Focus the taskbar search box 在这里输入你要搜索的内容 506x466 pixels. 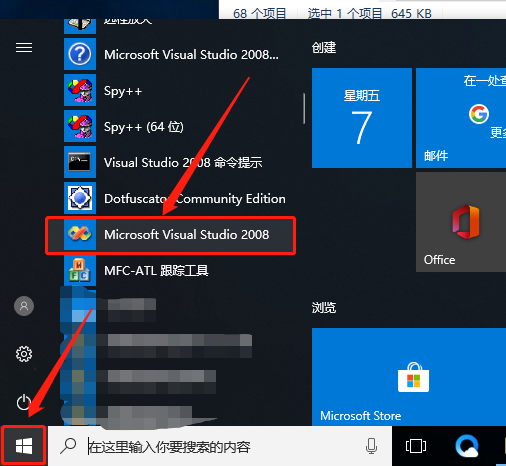coord(220,446)
